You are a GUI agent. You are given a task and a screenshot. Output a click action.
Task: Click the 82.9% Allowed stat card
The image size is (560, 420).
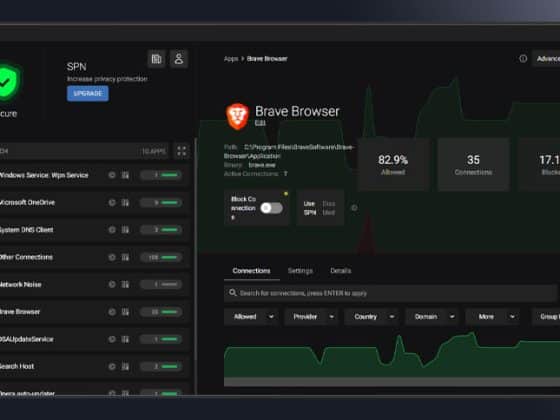[x=393, y=164]
